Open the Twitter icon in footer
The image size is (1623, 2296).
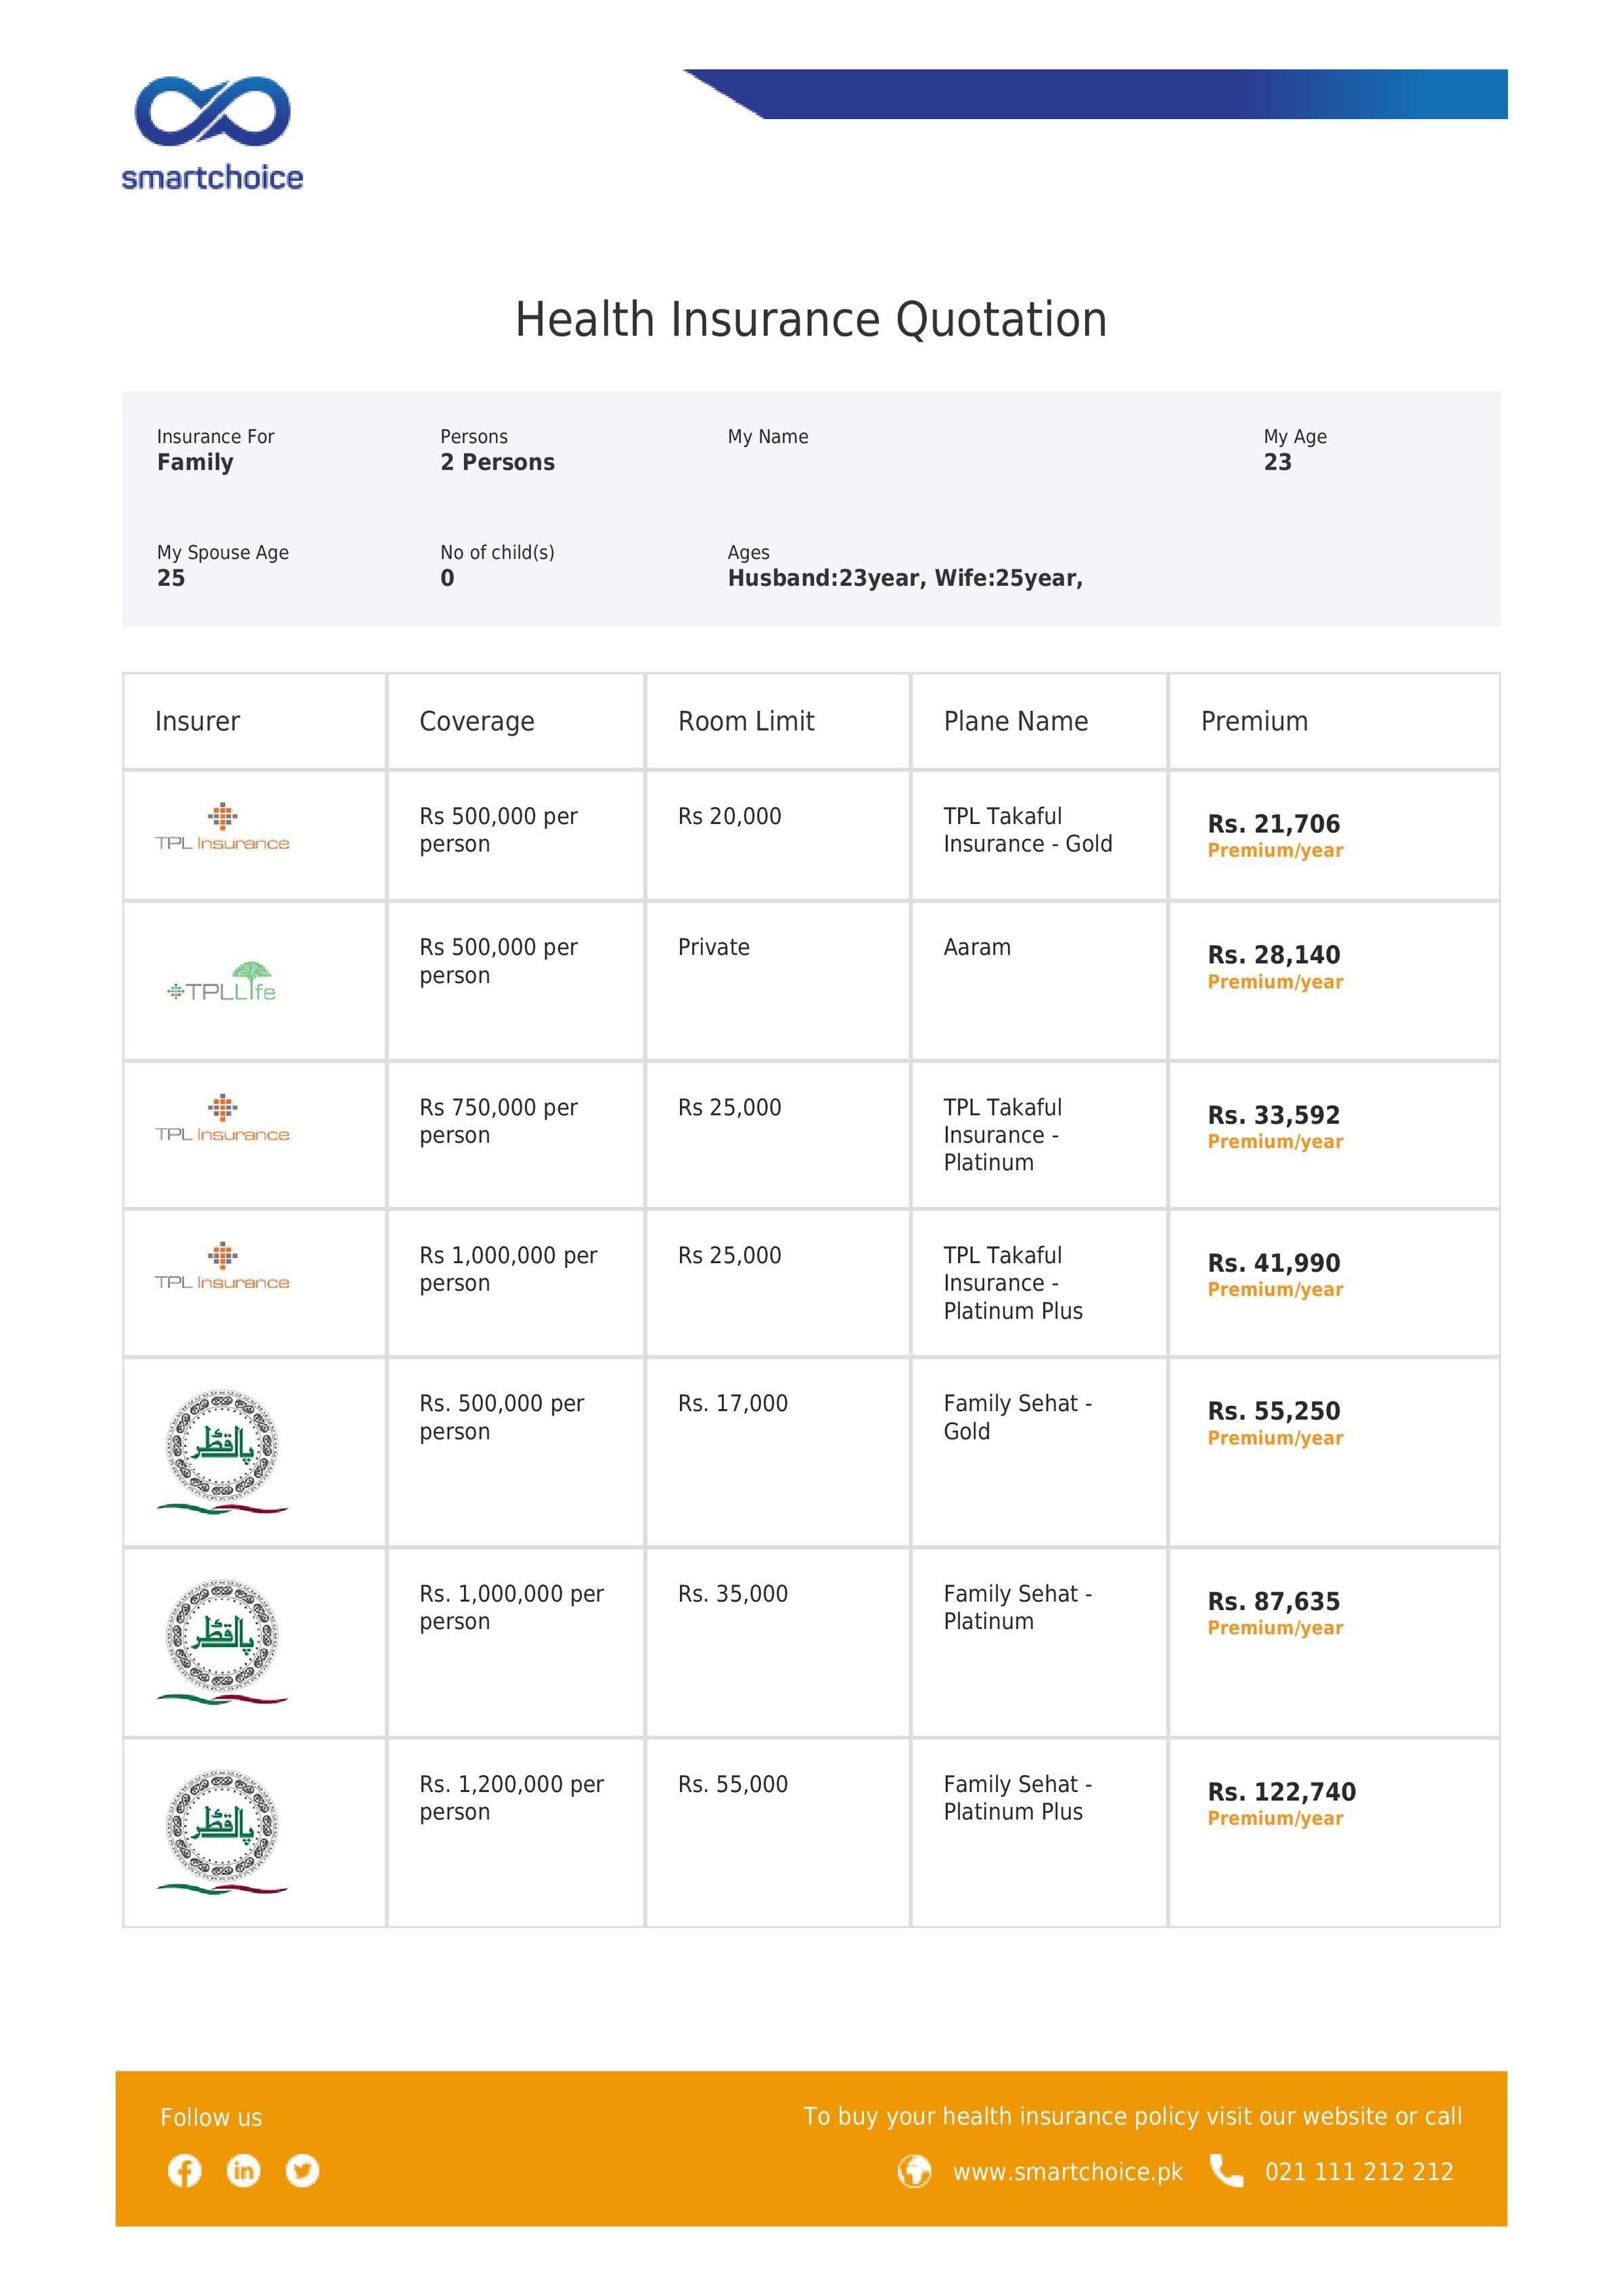coord(302,2170)
